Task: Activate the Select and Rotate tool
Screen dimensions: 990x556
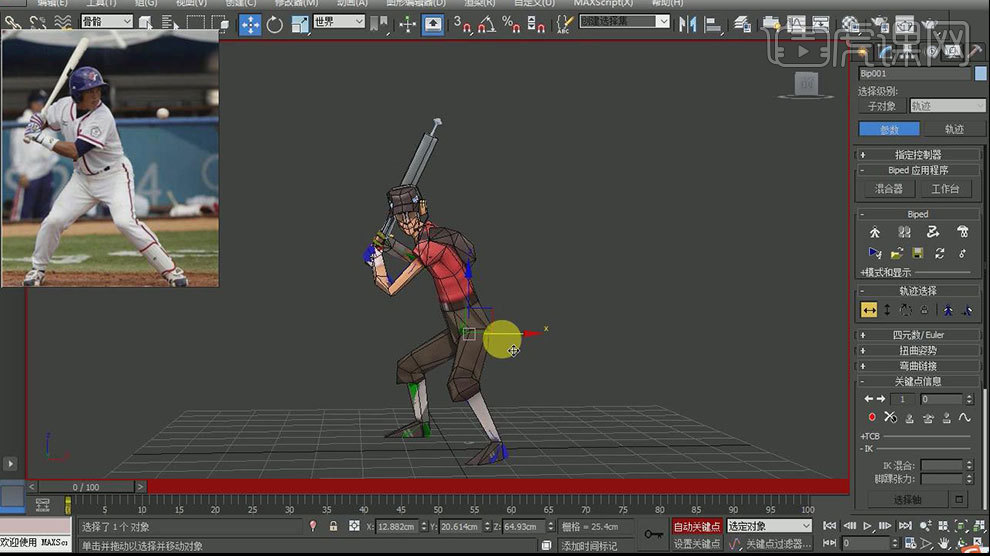Action: (275, 25)
